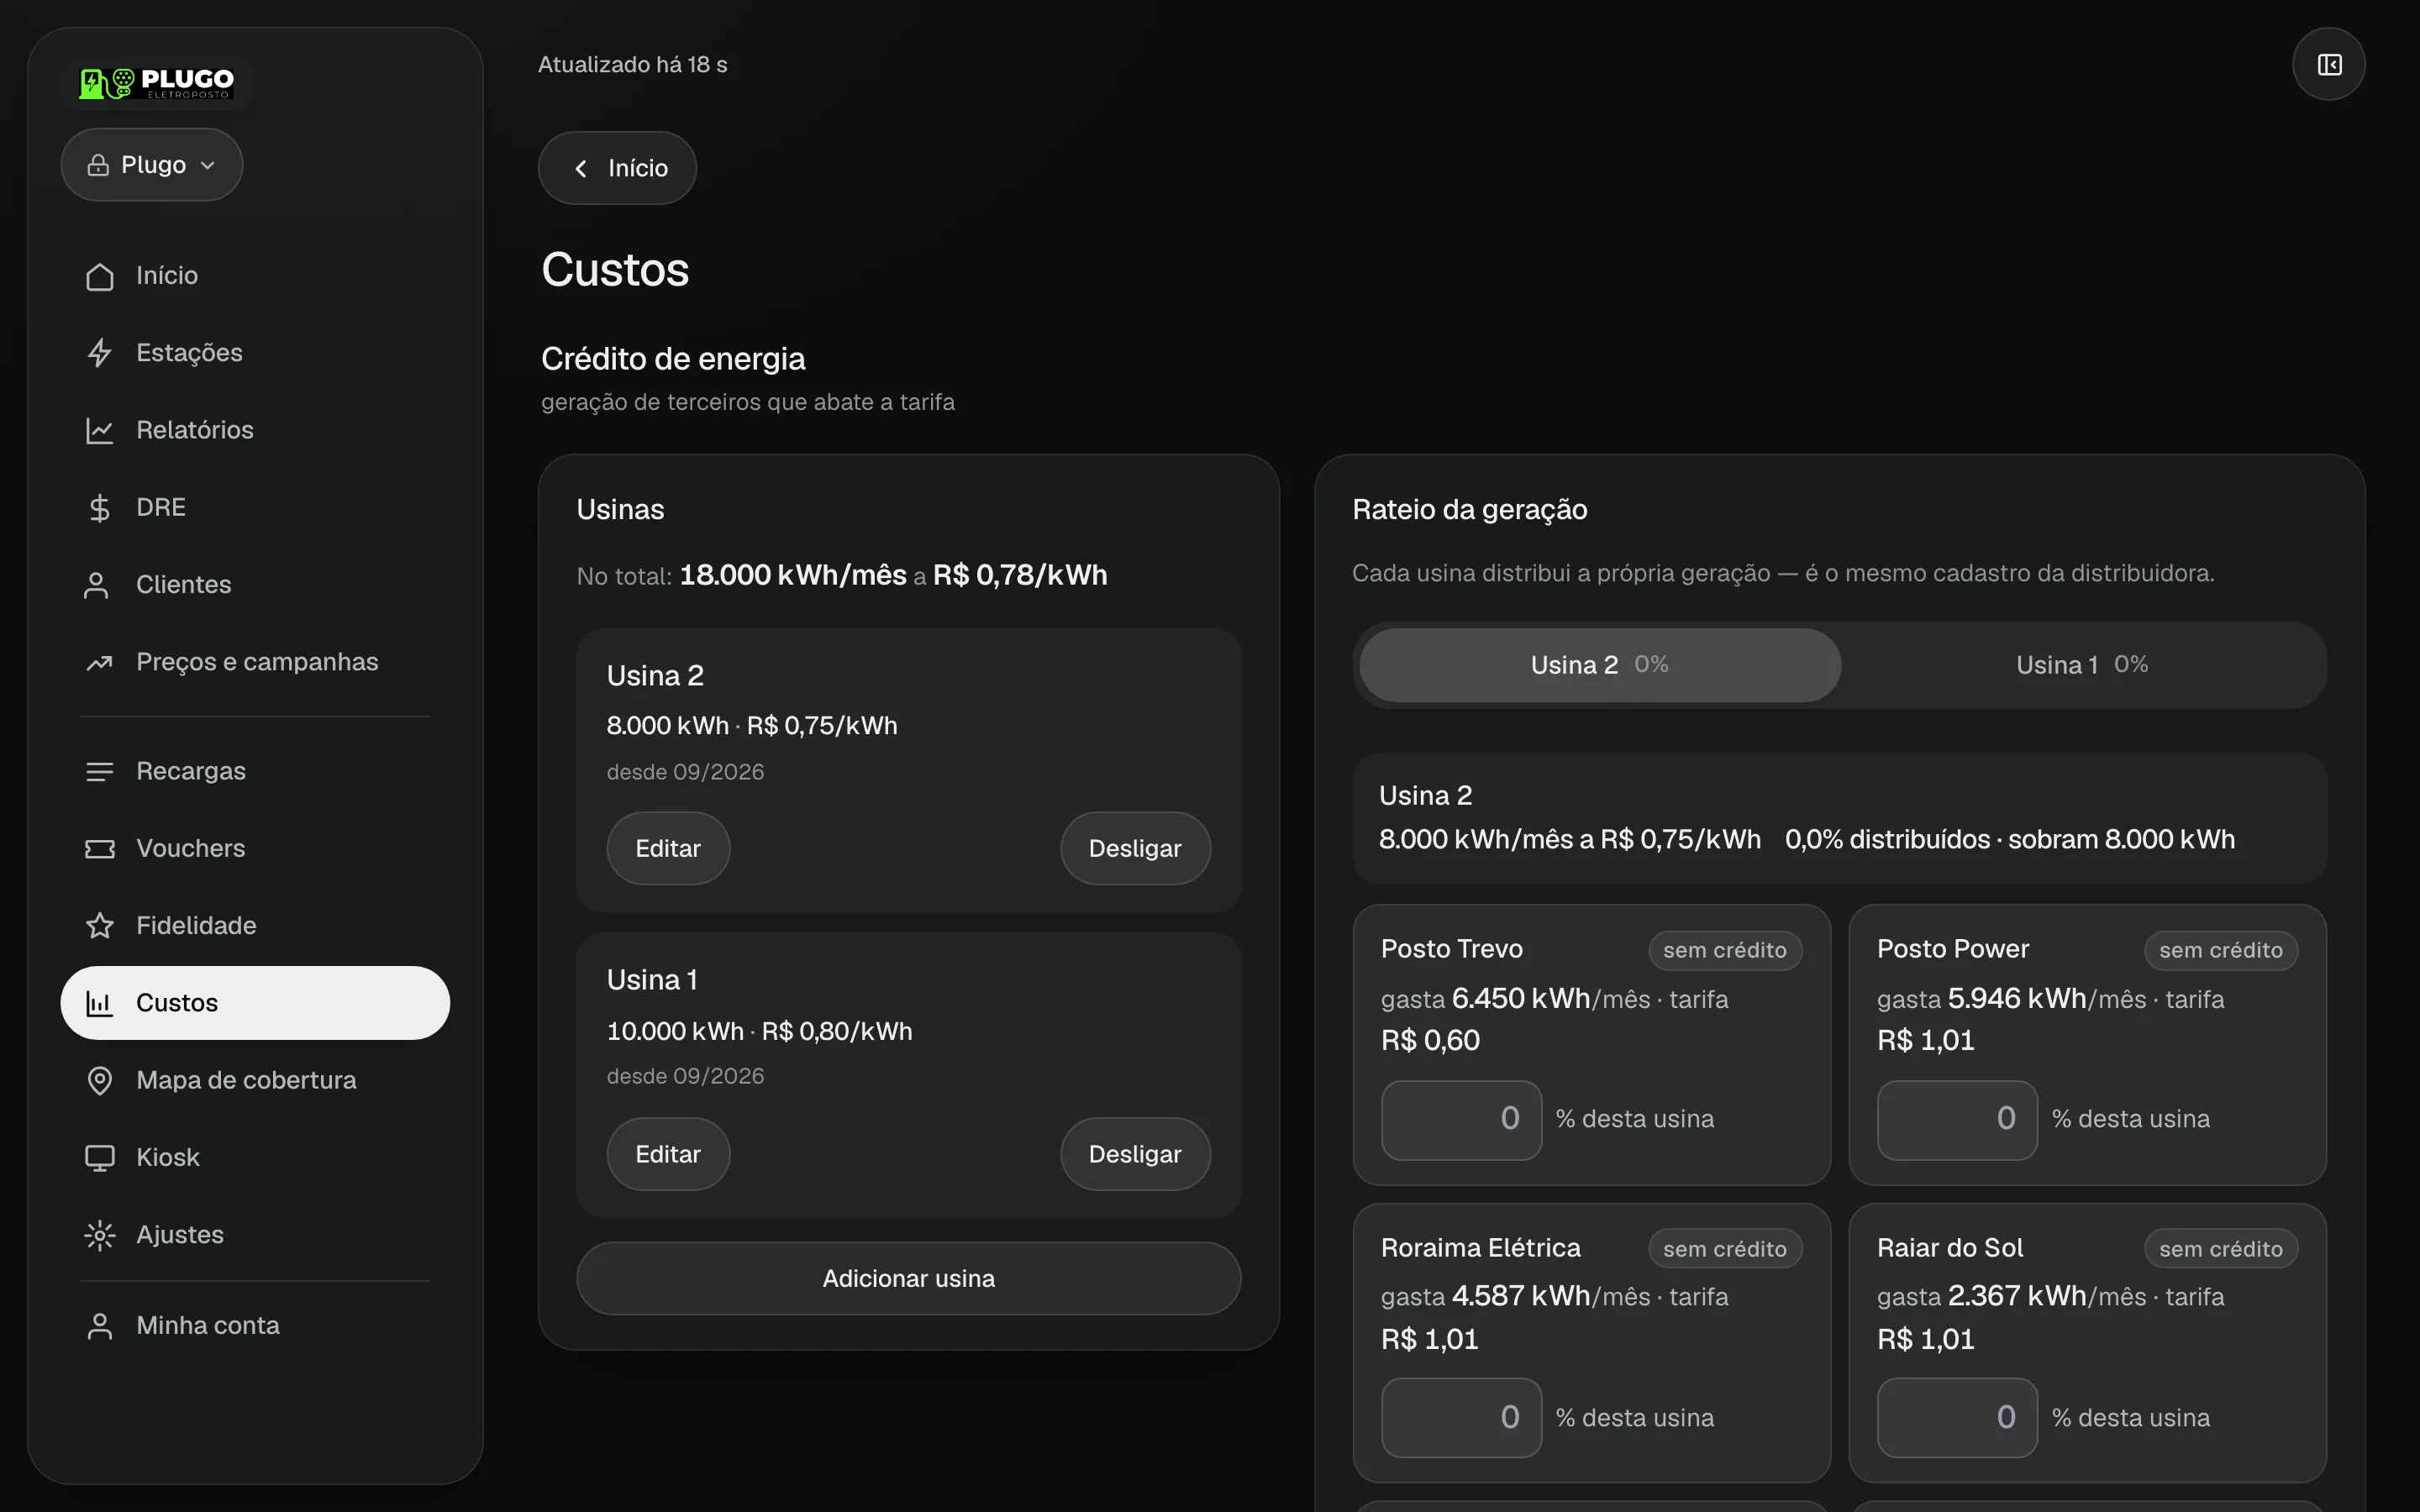
Task: Click 'Atualizado há 18 s' status text
Action: coord(632,65)
